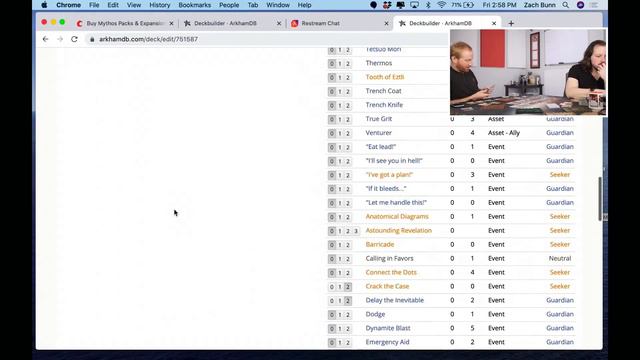The width and height of the screenshot is (640, 360).
Task: Set Thermos quantity to 1
Action: coord(340,63)
